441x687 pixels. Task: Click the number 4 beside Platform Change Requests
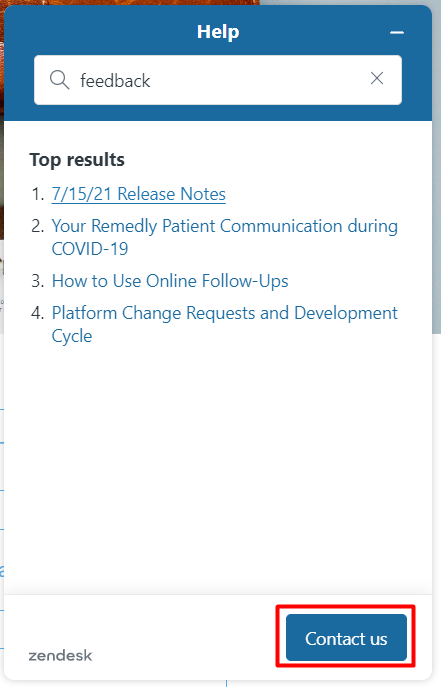tap(37, 313)
